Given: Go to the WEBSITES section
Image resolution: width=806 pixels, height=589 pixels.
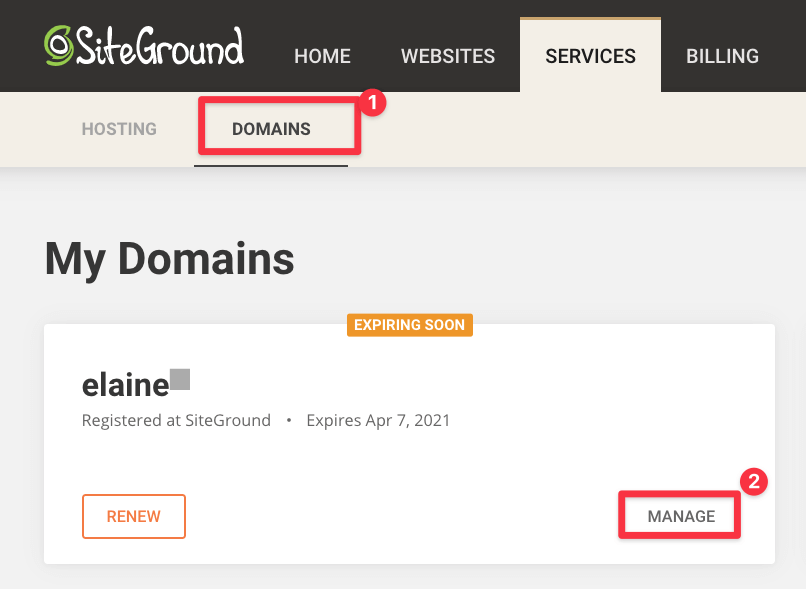Looking at the screenshot, I should click(x=448, y=56).
